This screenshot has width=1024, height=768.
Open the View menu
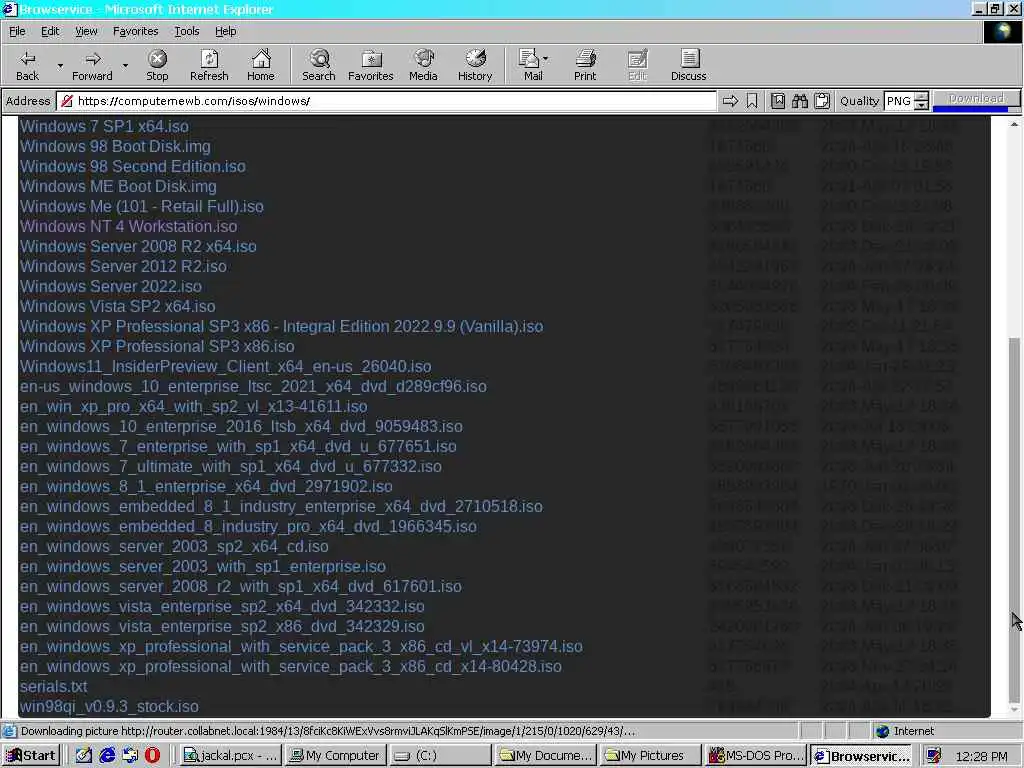point(86,31)
